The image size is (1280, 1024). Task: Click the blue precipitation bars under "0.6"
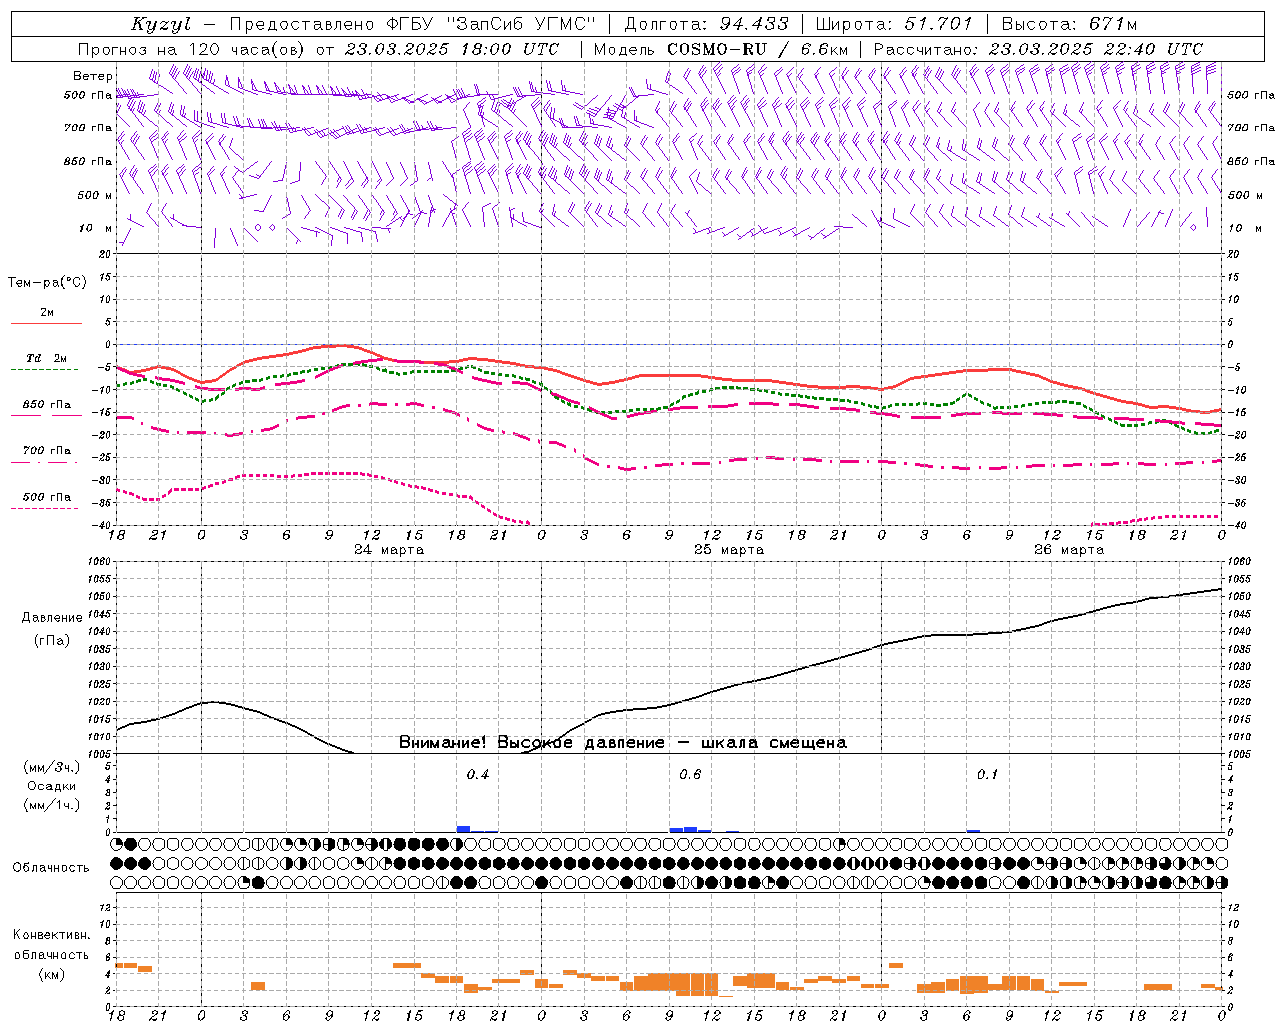[690, 829]
